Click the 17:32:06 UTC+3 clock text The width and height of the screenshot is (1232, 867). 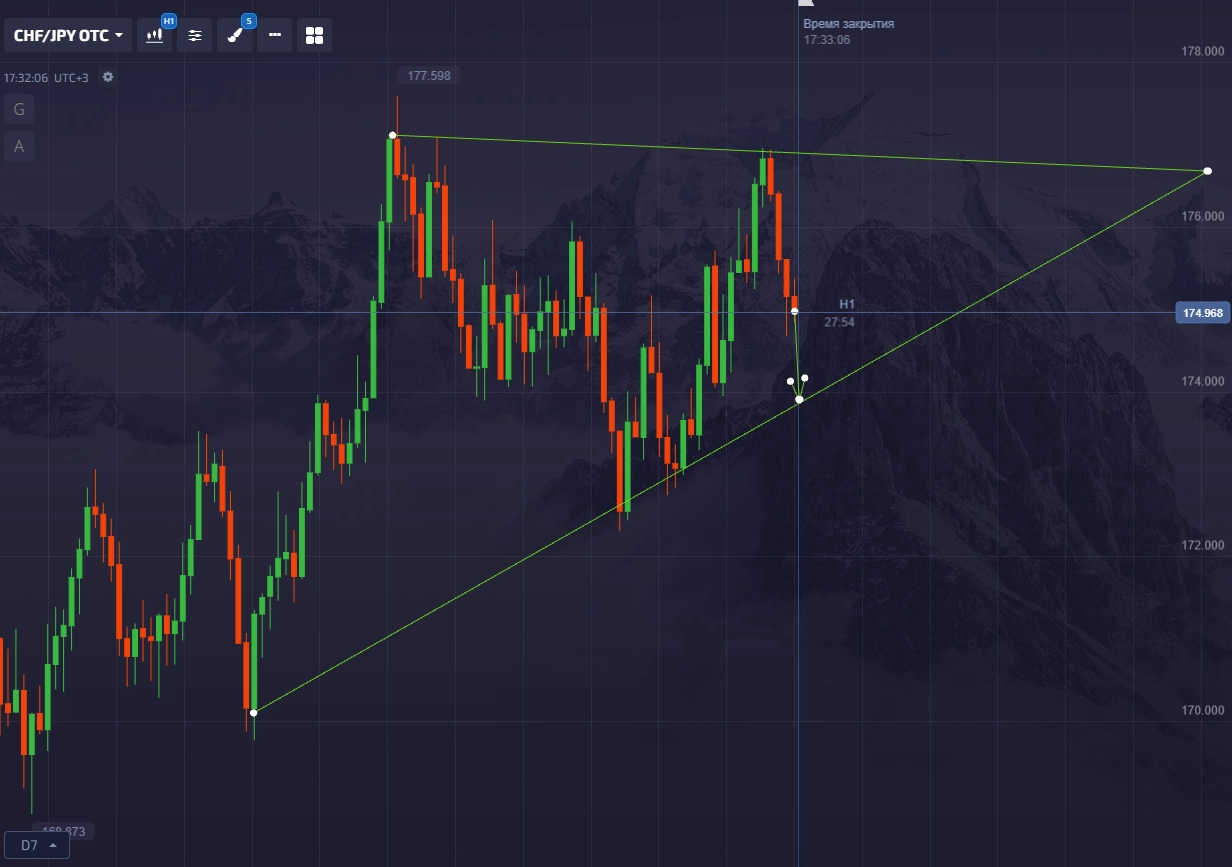[46, 77]
